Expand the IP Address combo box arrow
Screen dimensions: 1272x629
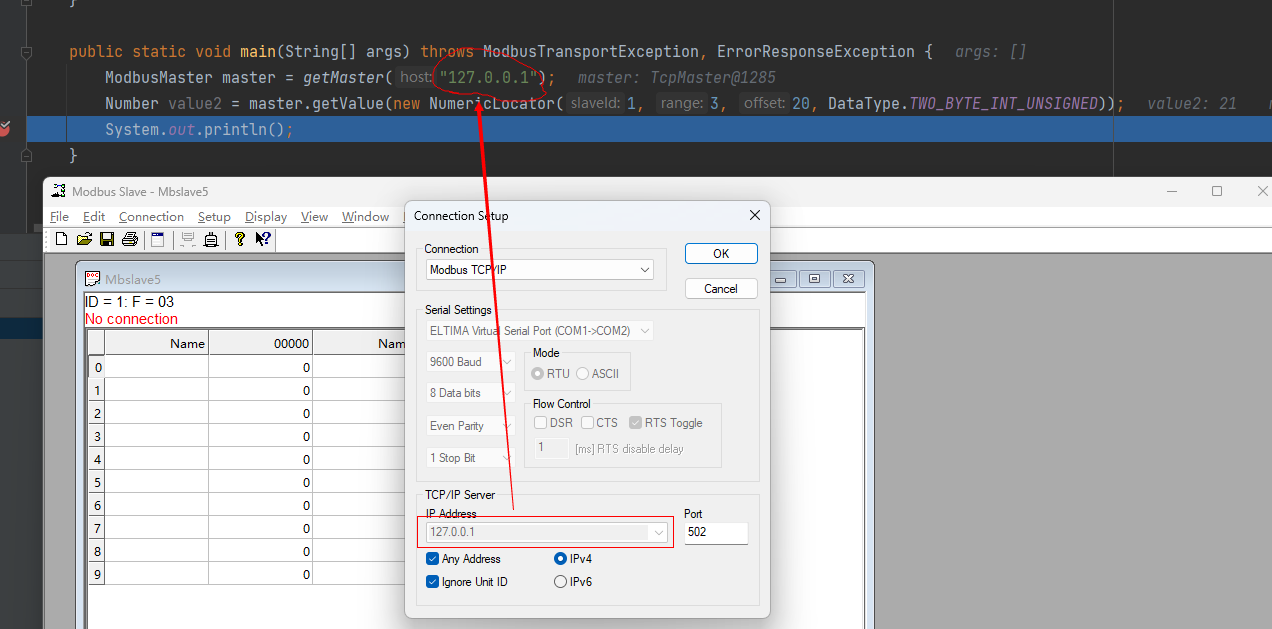658,533
